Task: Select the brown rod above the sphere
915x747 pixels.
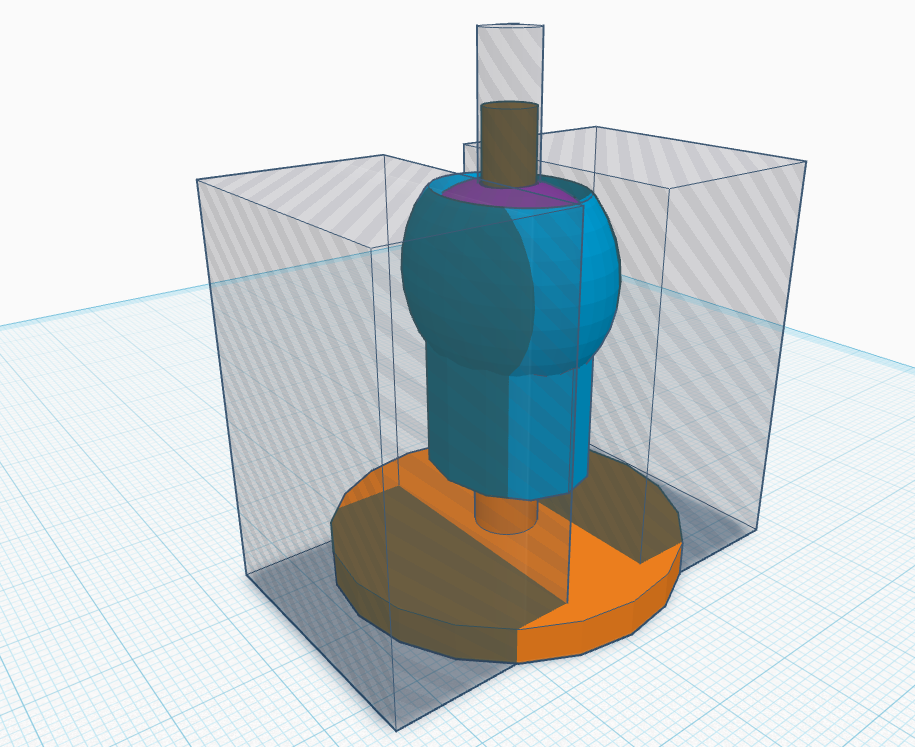Action: [x=509, y=144]
